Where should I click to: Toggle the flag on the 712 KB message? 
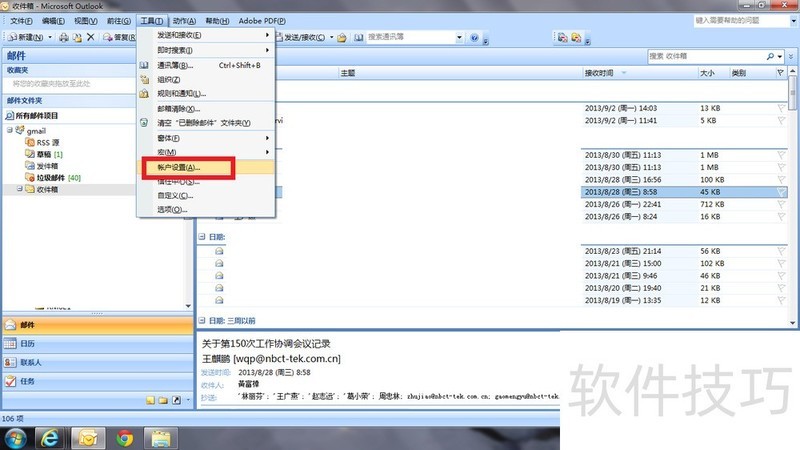tap(781, 204)
